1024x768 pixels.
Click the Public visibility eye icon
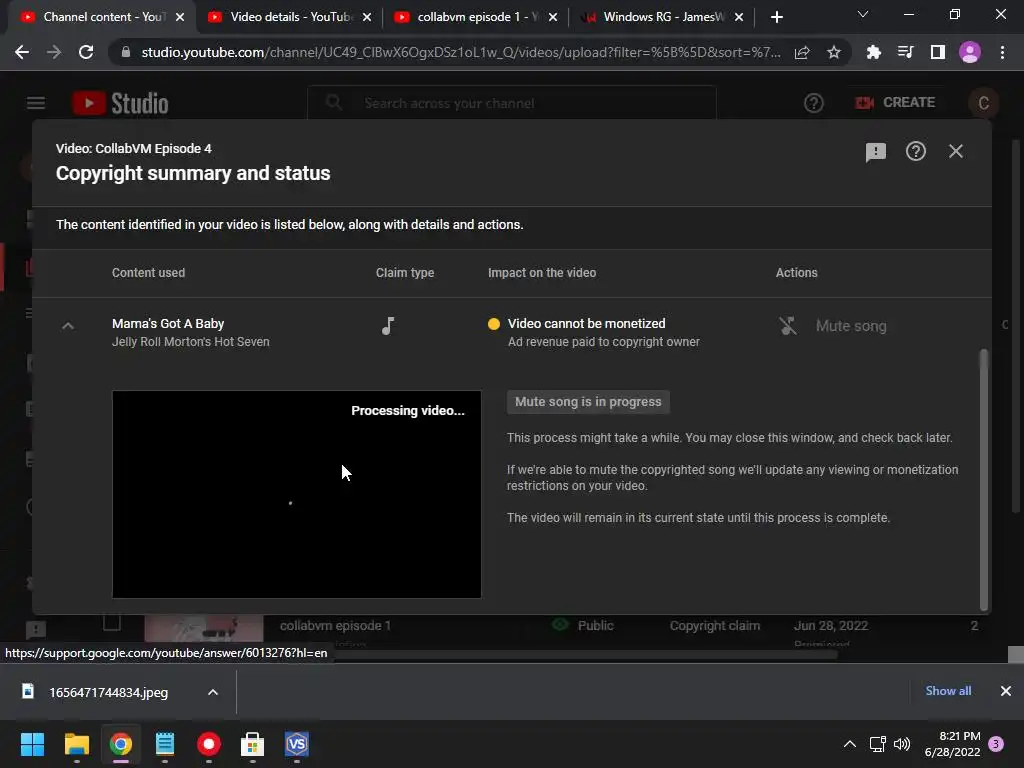click(x=560, y=625)
